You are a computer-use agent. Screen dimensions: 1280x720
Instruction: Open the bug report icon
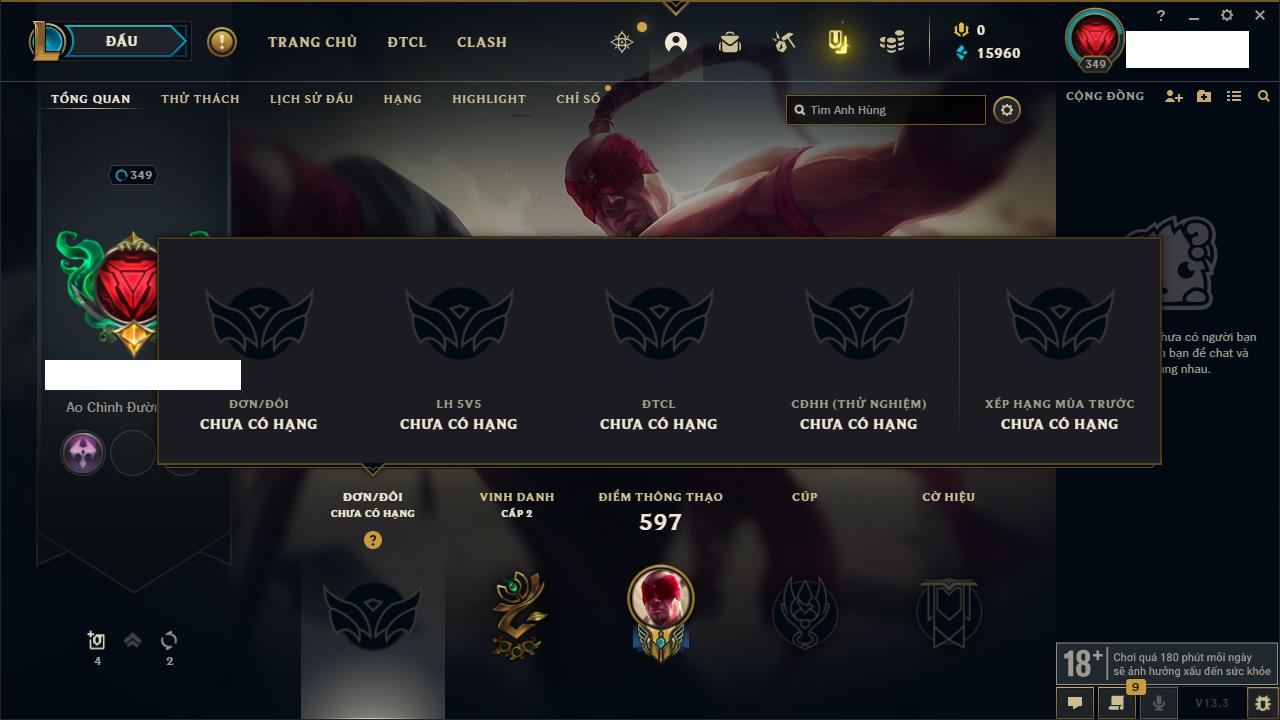tap(1262, 703)
